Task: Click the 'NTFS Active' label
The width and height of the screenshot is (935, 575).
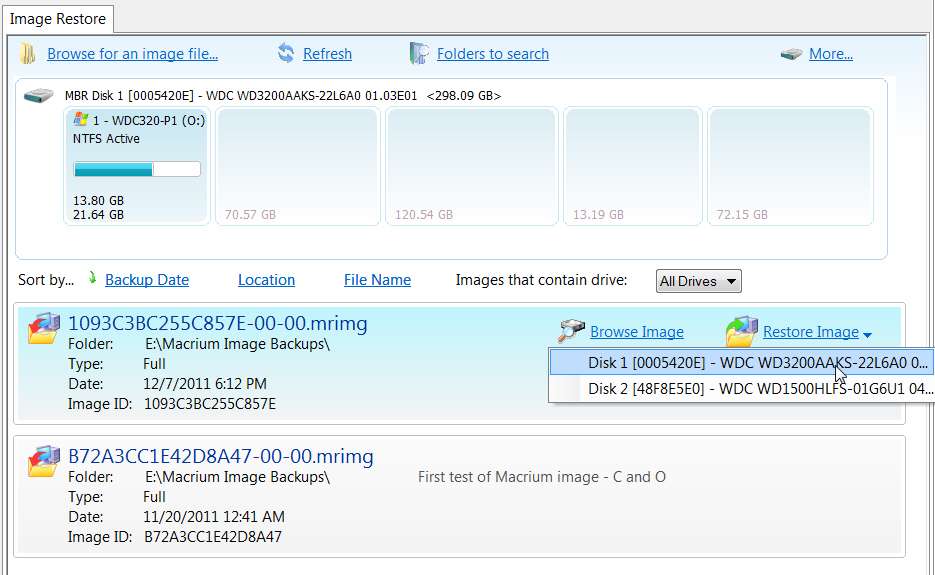Action: coord(106,138)
